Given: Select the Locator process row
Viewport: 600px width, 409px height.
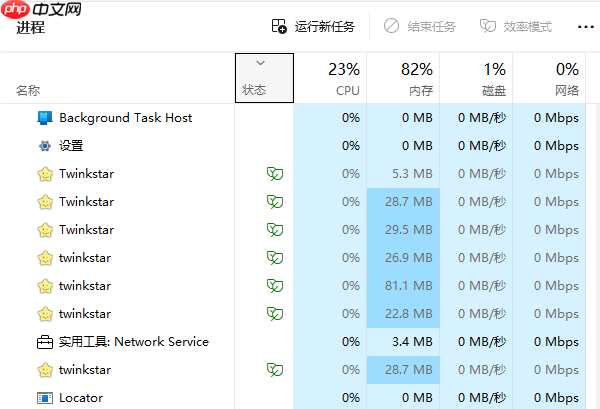Looking at the screenshot, I should (x=81, y=398).
